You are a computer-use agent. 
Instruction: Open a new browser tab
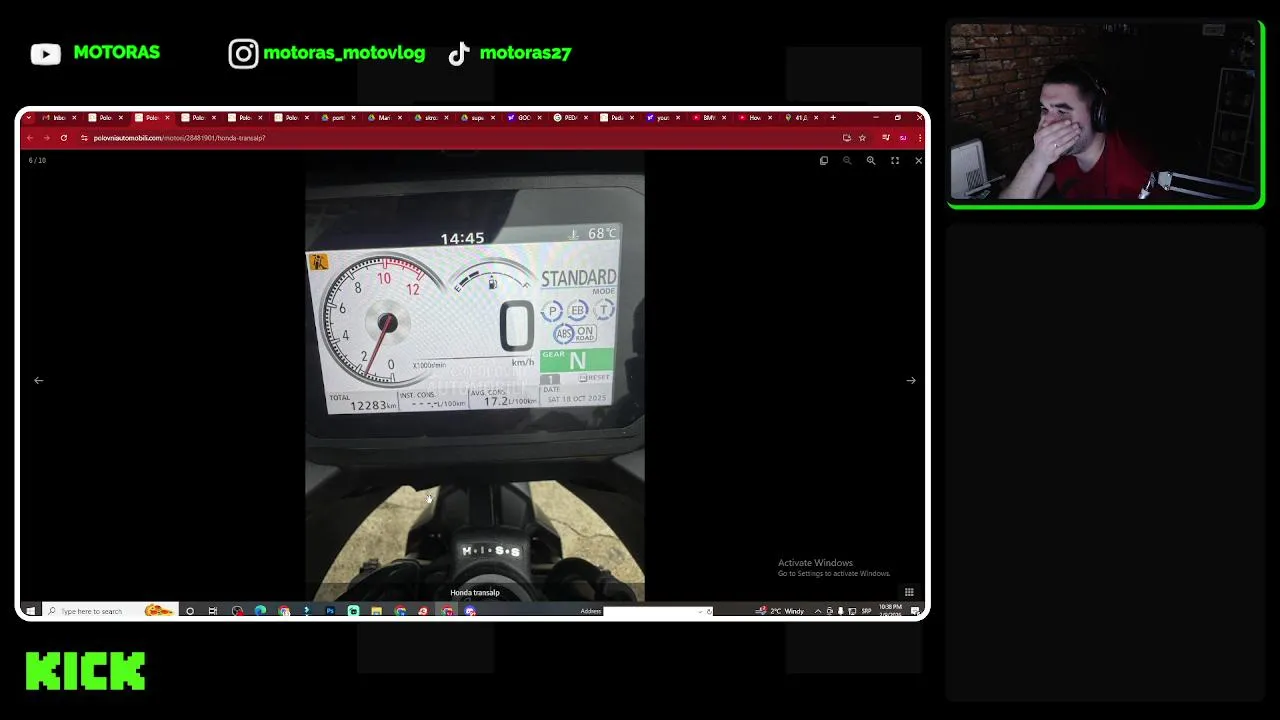click(832, 118)
